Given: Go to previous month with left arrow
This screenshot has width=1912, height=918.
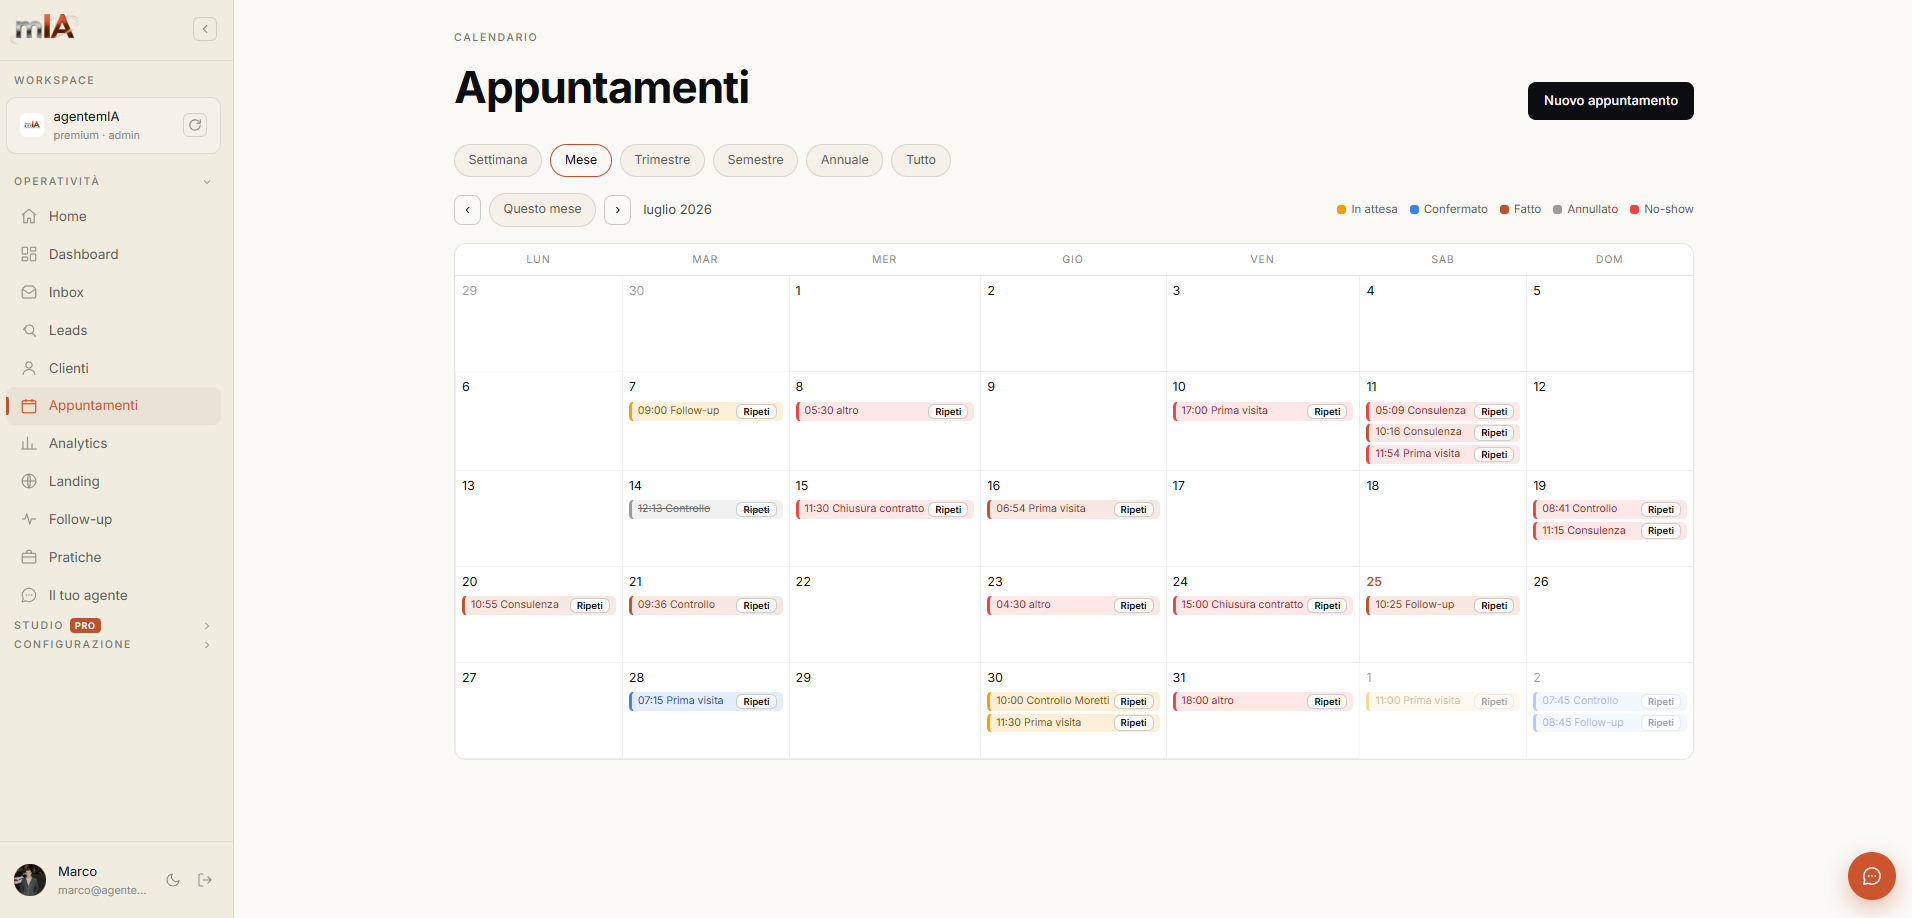Looking at the screenshot, I should tap(467, 210).
